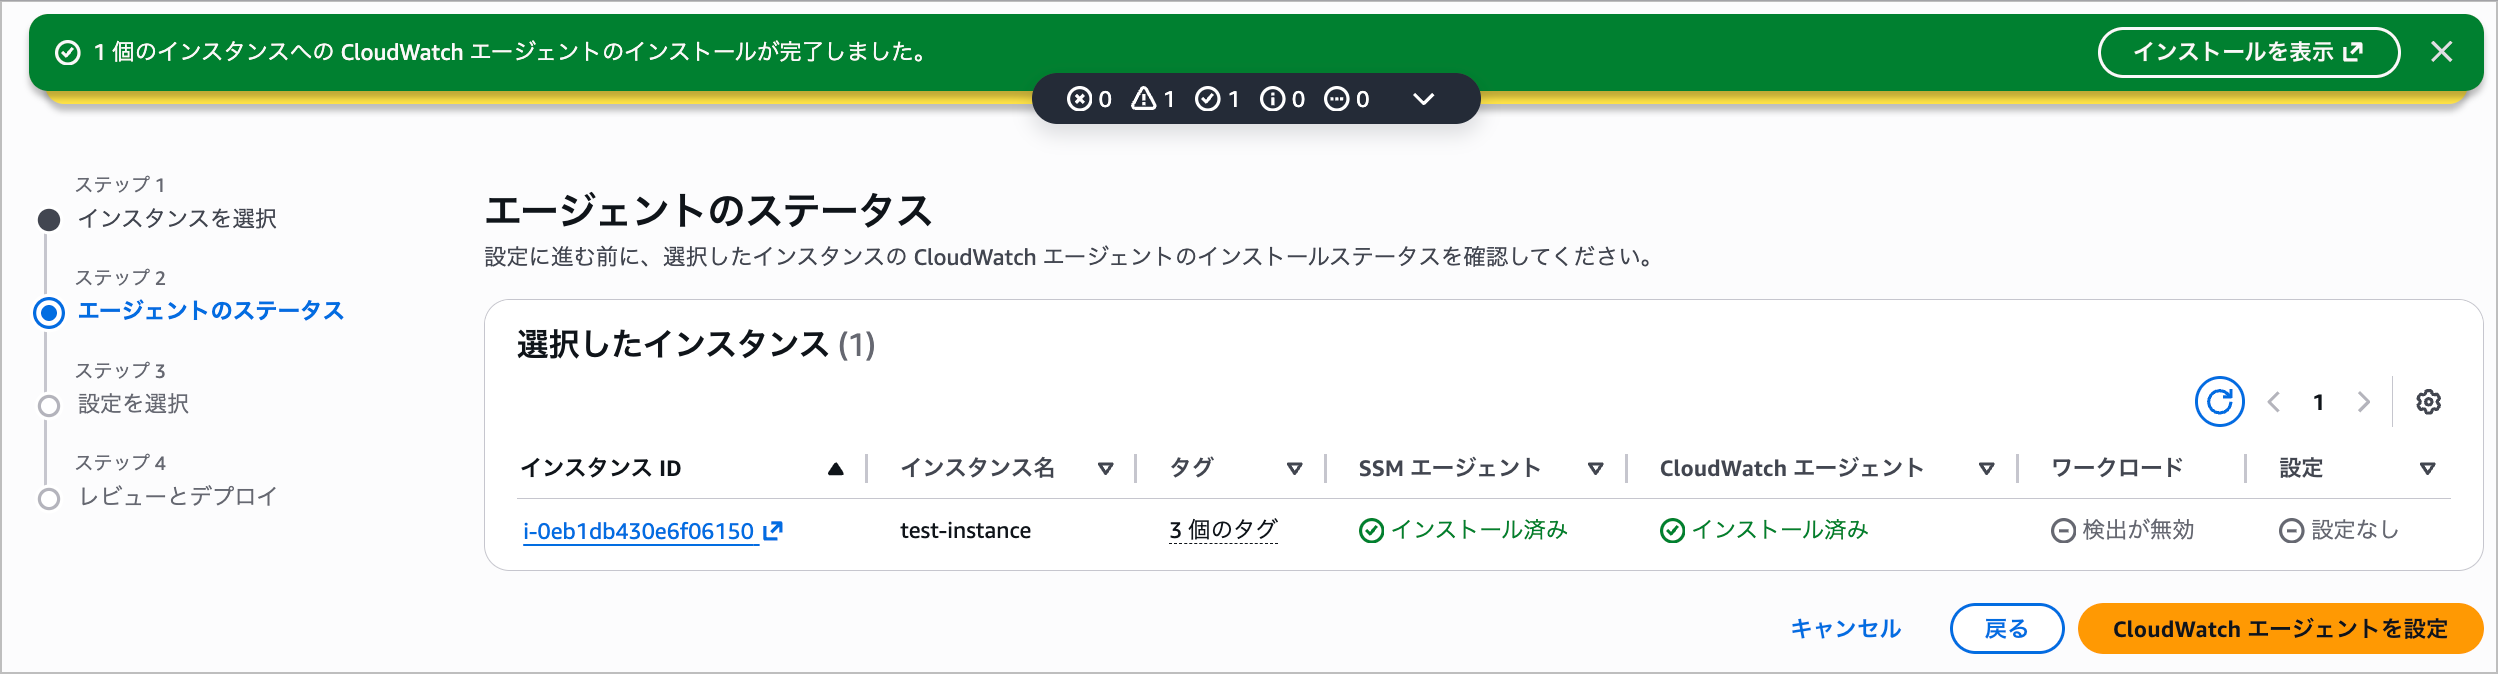The width and height of the screenshot is (2498, 674).
Task: Click the info count icon in status pill
Action: tap(1273, 99)
